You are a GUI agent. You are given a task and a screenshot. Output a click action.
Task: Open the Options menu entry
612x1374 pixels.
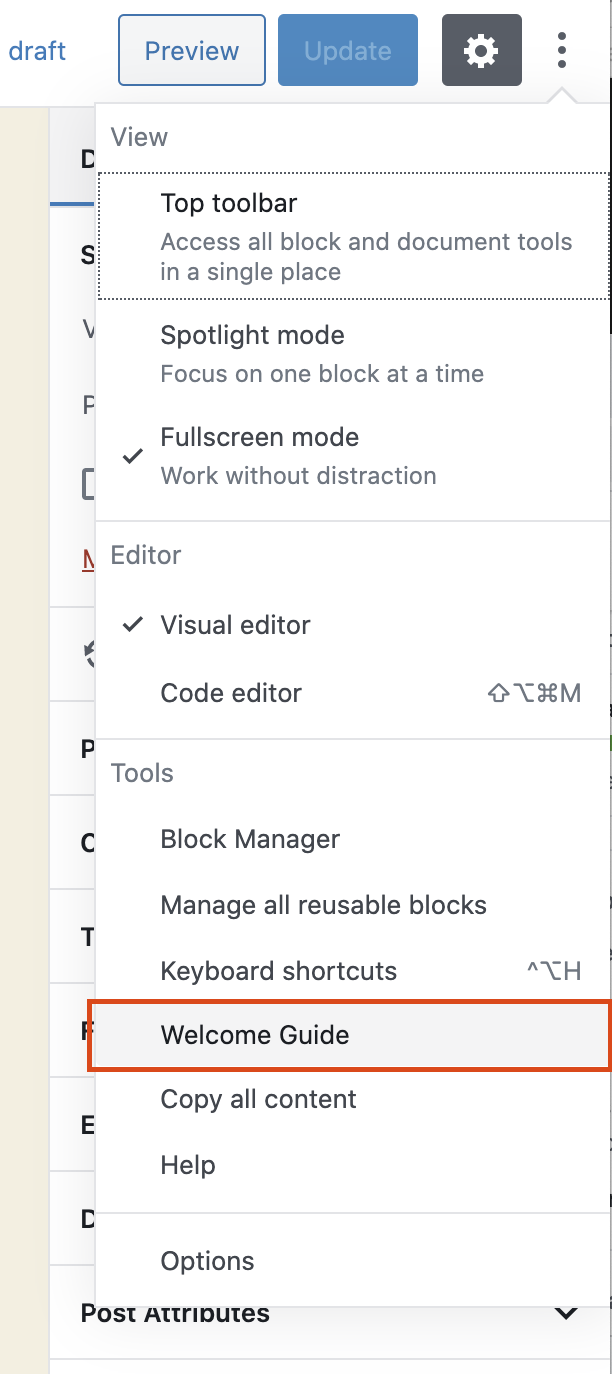coord(207,1261)
